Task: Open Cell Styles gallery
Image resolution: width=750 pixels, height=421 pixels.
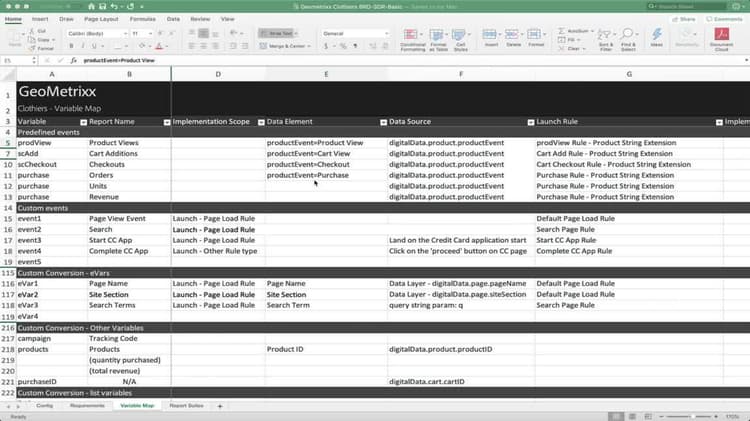Action: (461, 40)
